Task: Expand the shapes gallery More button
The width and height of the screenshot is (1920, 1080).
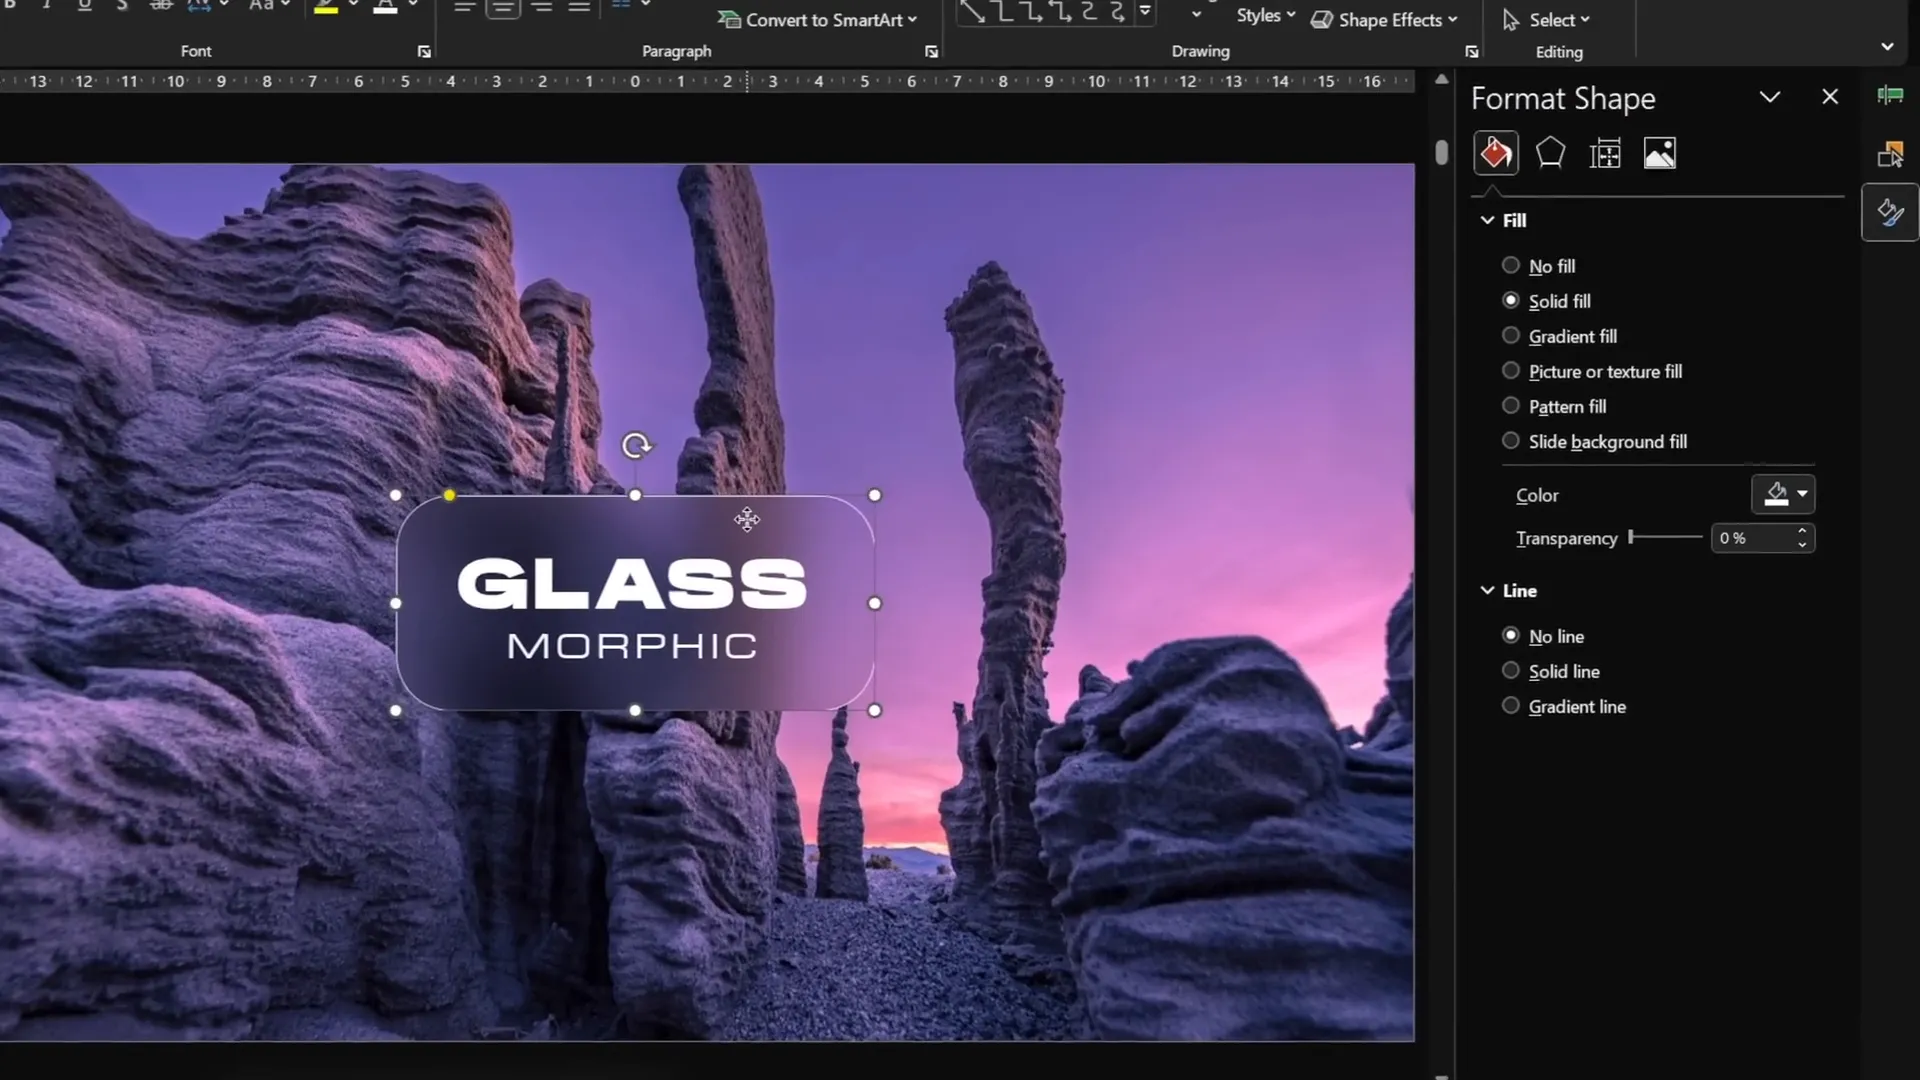Action: point(1146,11)
